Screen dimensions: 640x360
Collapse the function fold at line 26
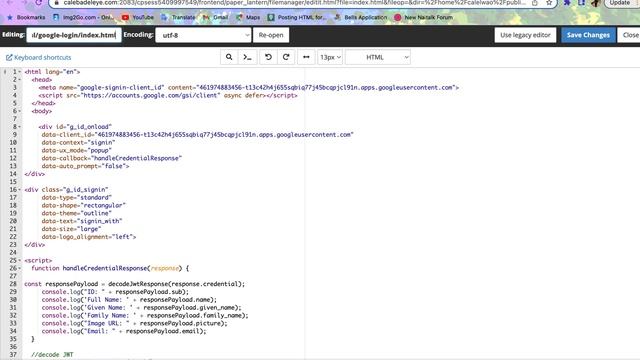pyautogui.click(x=20, y=268)
